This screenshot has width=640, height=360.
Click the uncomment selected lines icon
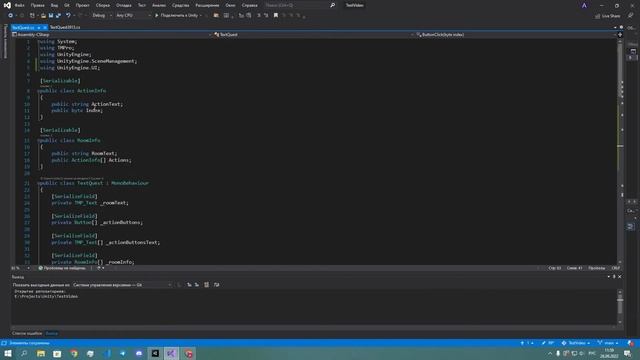click(266, 16)
